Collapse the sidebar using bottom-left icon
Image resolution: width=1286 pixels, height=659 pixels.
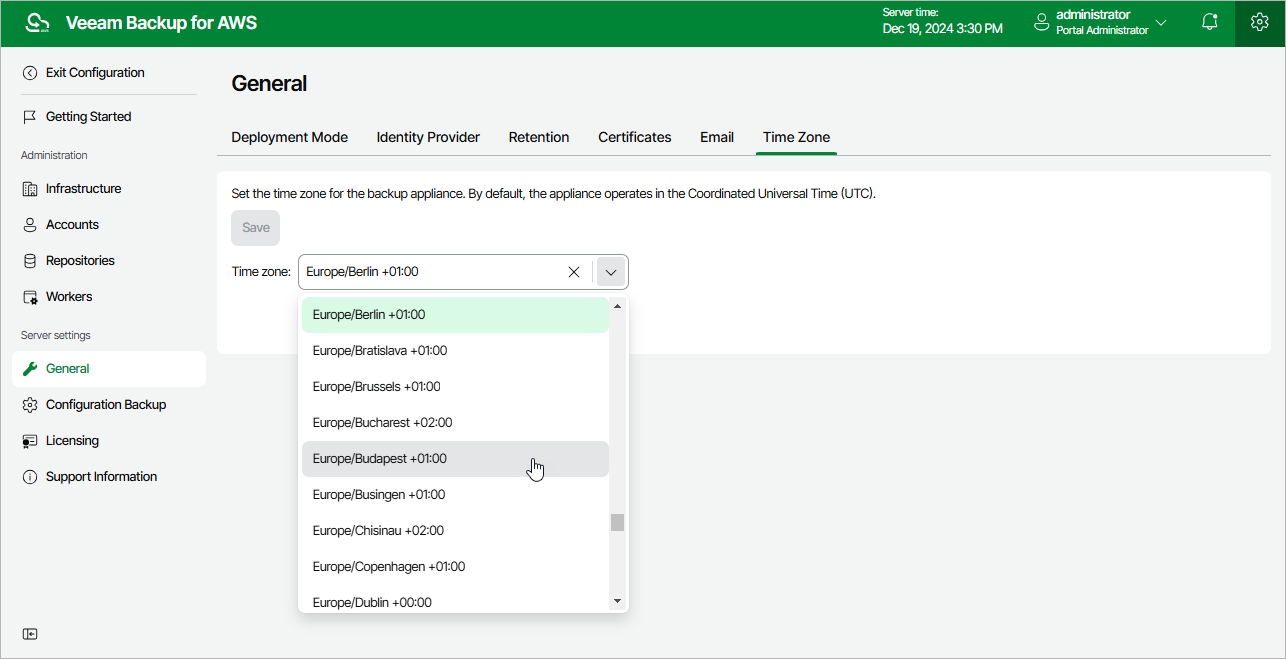30,634
